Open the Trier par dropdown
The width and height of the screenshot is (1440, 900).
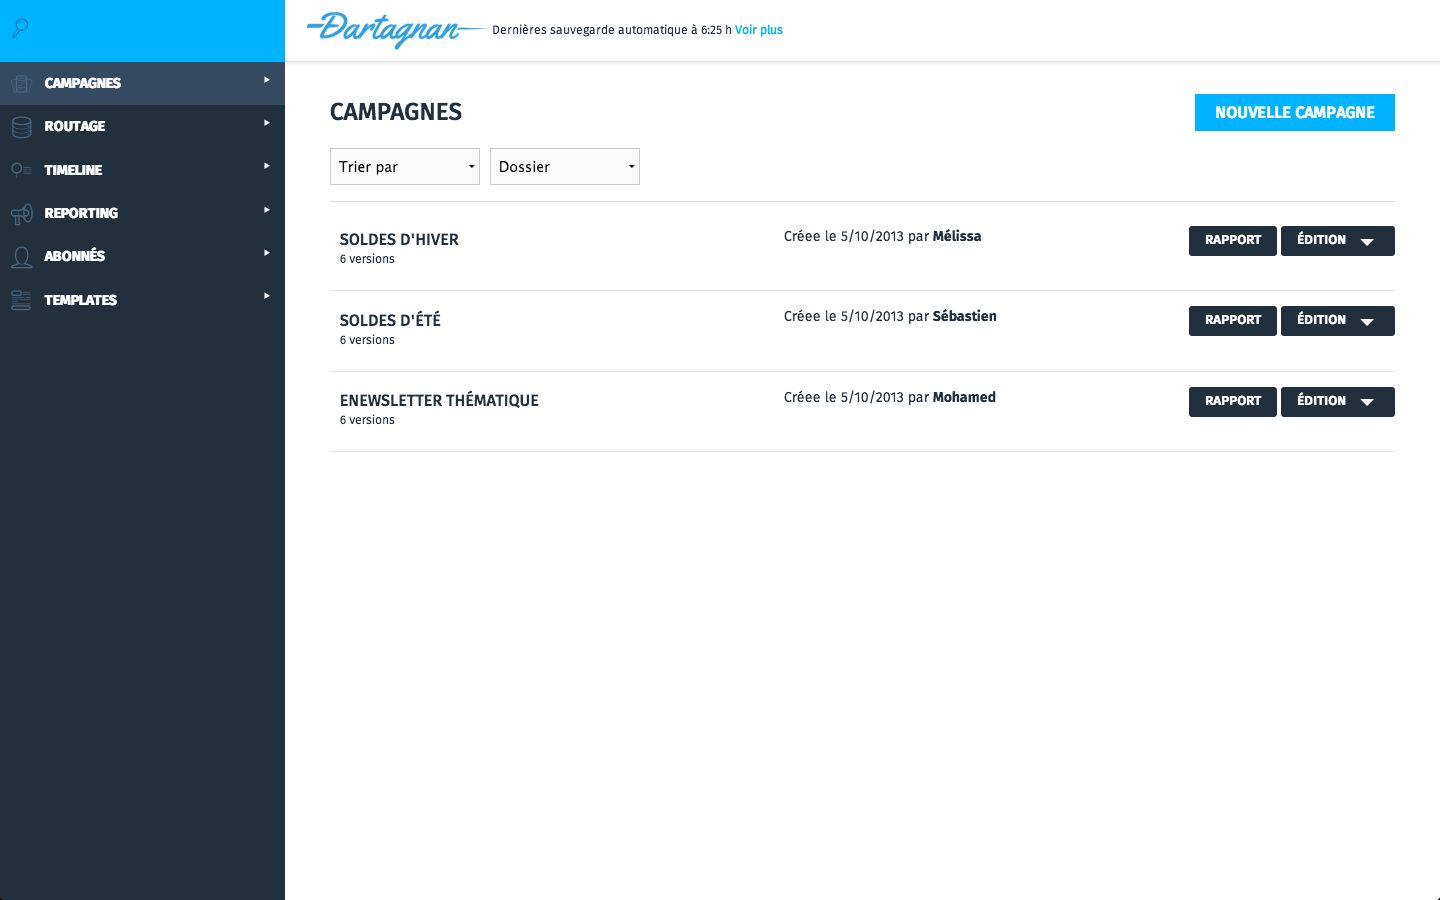coord(404,167)
